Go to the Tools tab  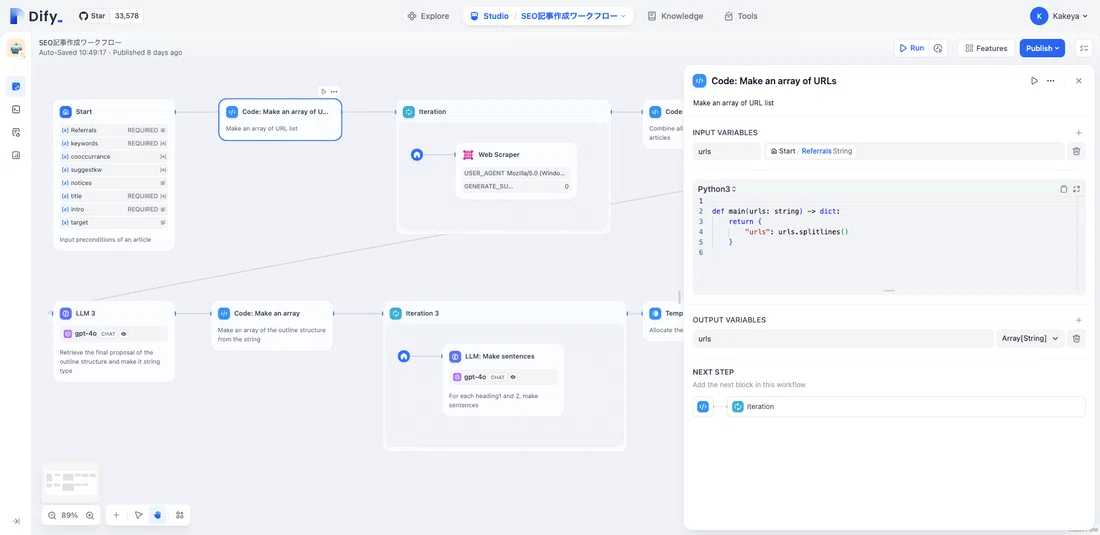pyautogui.click(x=741, y=15)
